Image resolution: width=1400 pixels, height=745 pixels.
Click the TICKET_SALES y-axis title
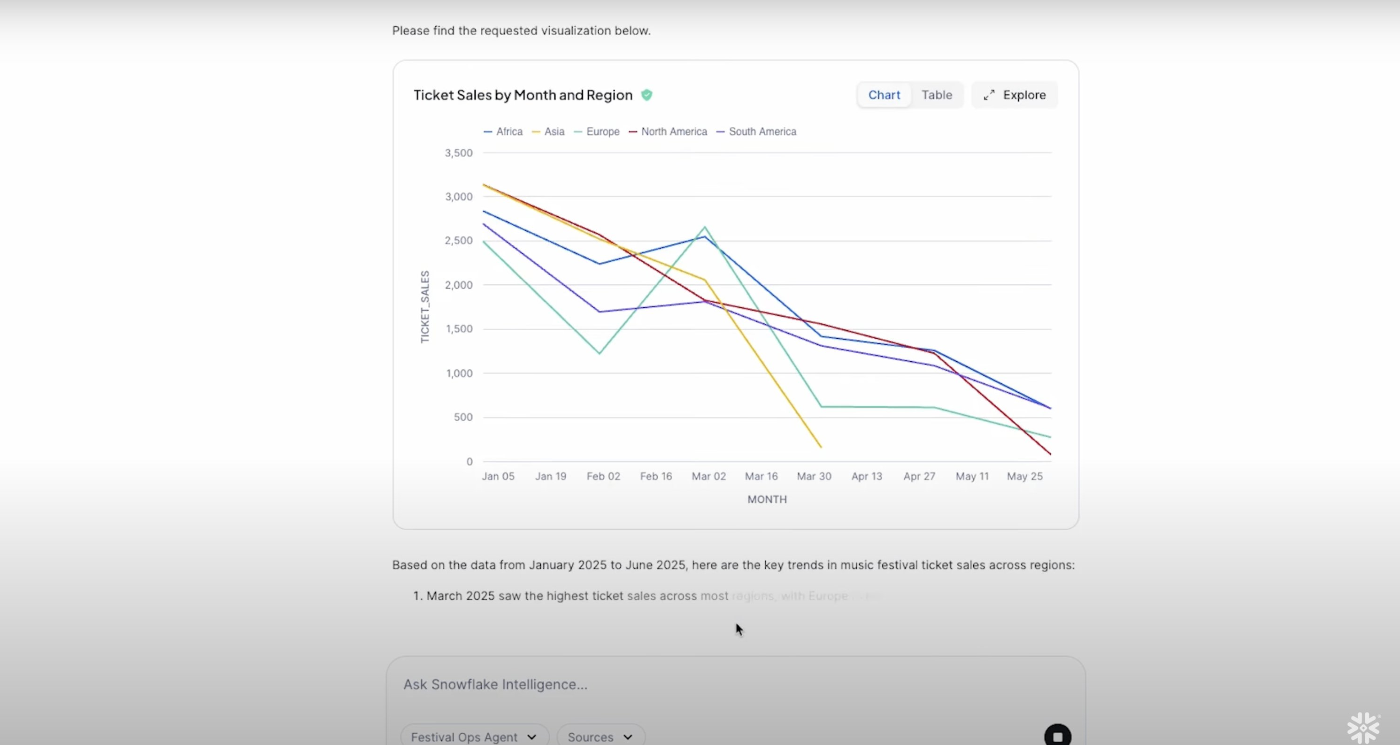pos(425,307)
